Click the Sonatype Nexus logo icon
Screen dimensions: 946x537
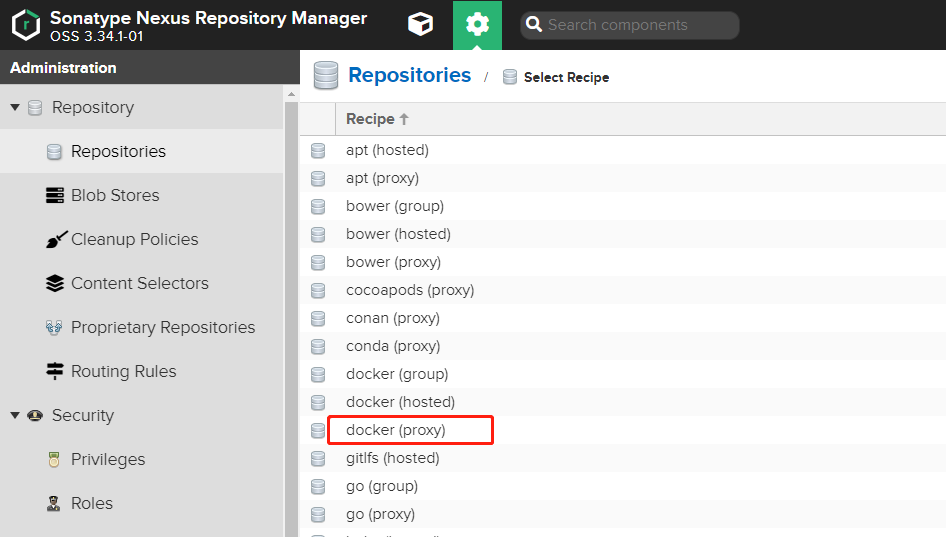tap(25, 25)
